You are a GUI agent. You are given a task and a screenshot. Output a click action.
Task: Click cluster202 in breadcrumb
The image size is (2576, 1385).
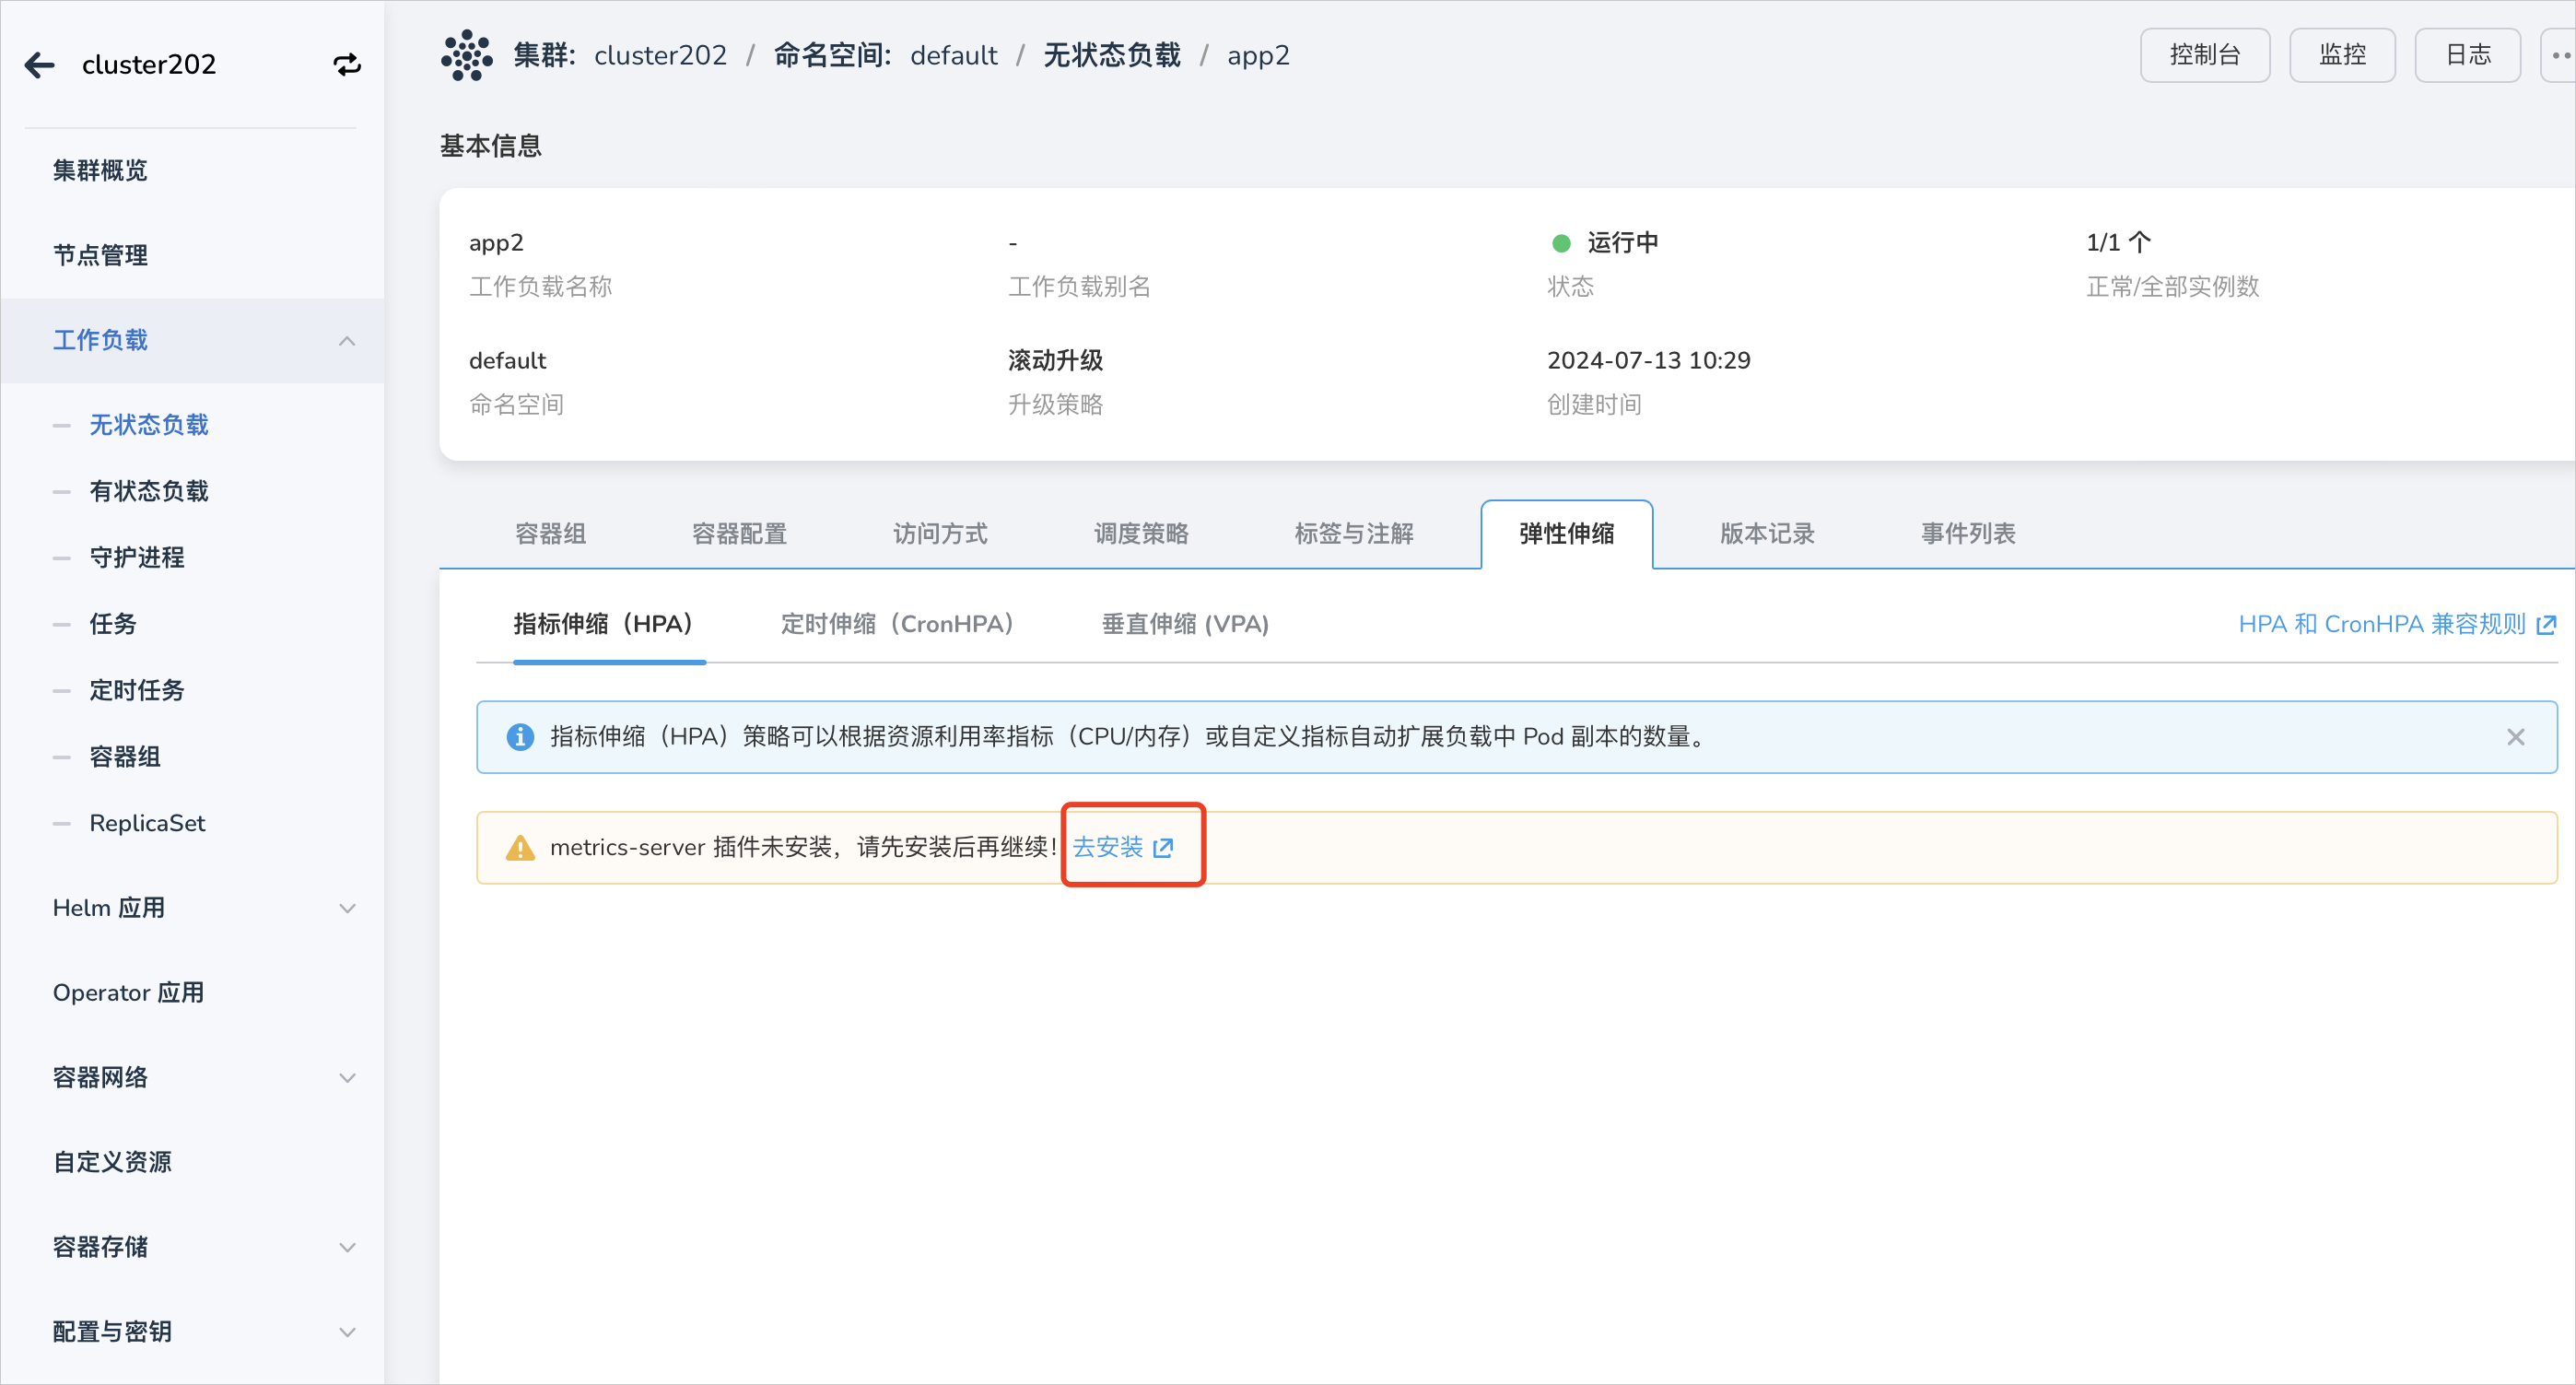660,56
